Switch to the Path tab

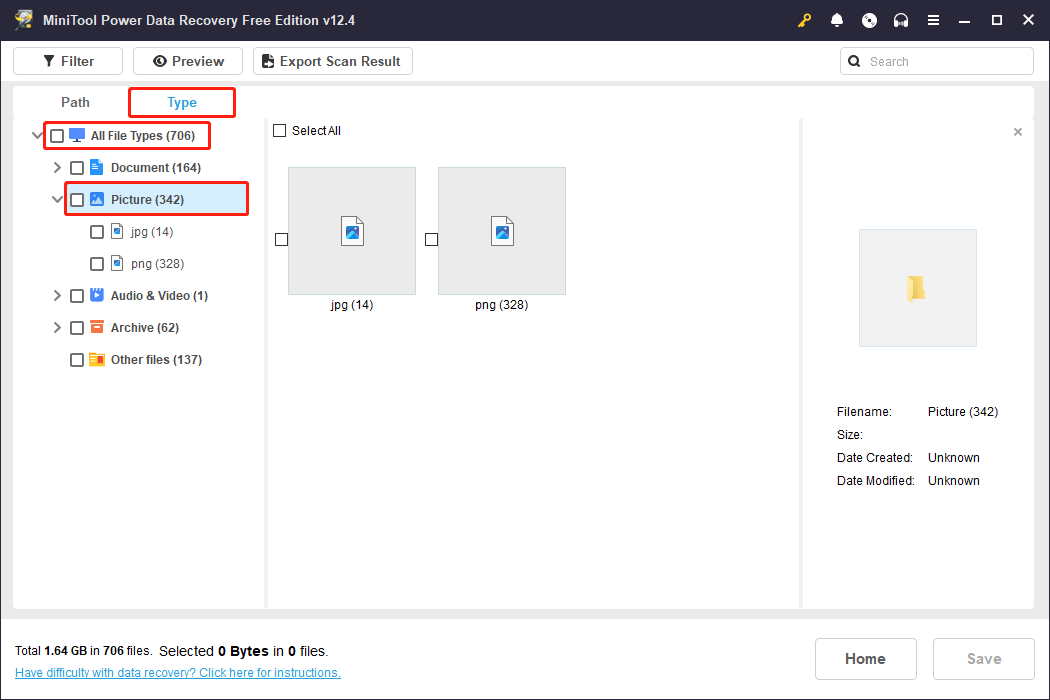tap(75, 102)
